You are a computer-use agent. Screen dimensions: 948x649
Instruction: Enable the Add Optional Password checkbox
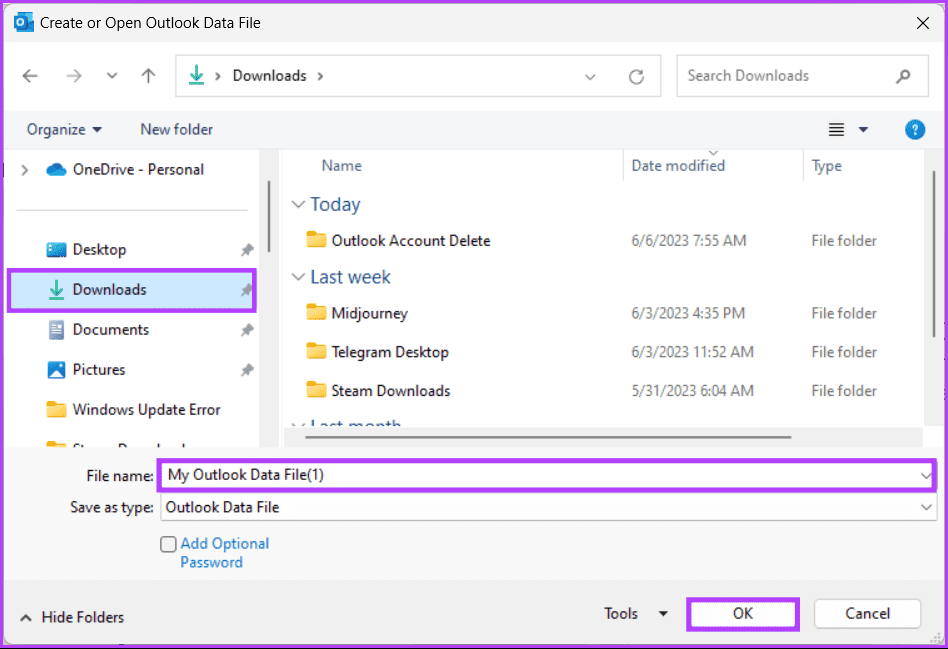click(169, 544)
